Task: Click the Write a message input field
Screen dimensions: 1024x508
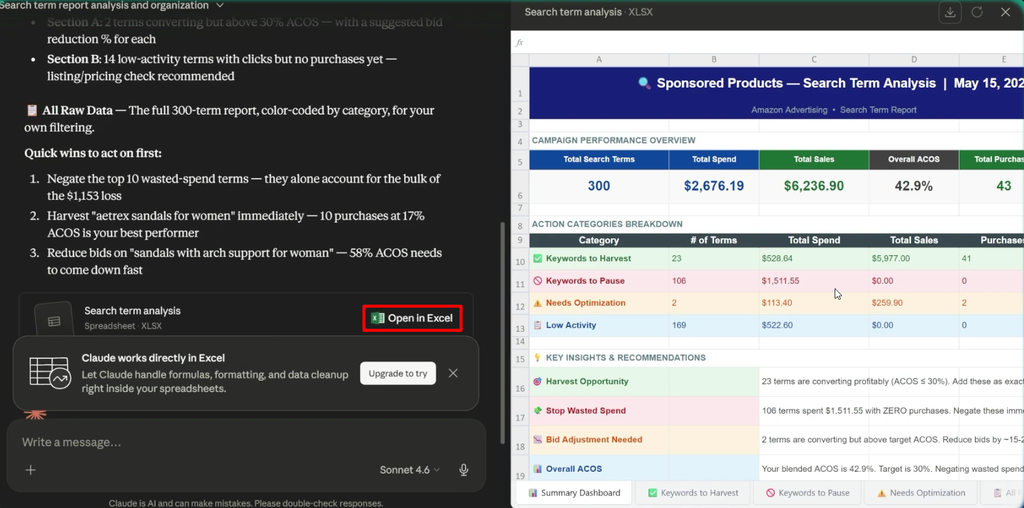Action: coord(246,442)
